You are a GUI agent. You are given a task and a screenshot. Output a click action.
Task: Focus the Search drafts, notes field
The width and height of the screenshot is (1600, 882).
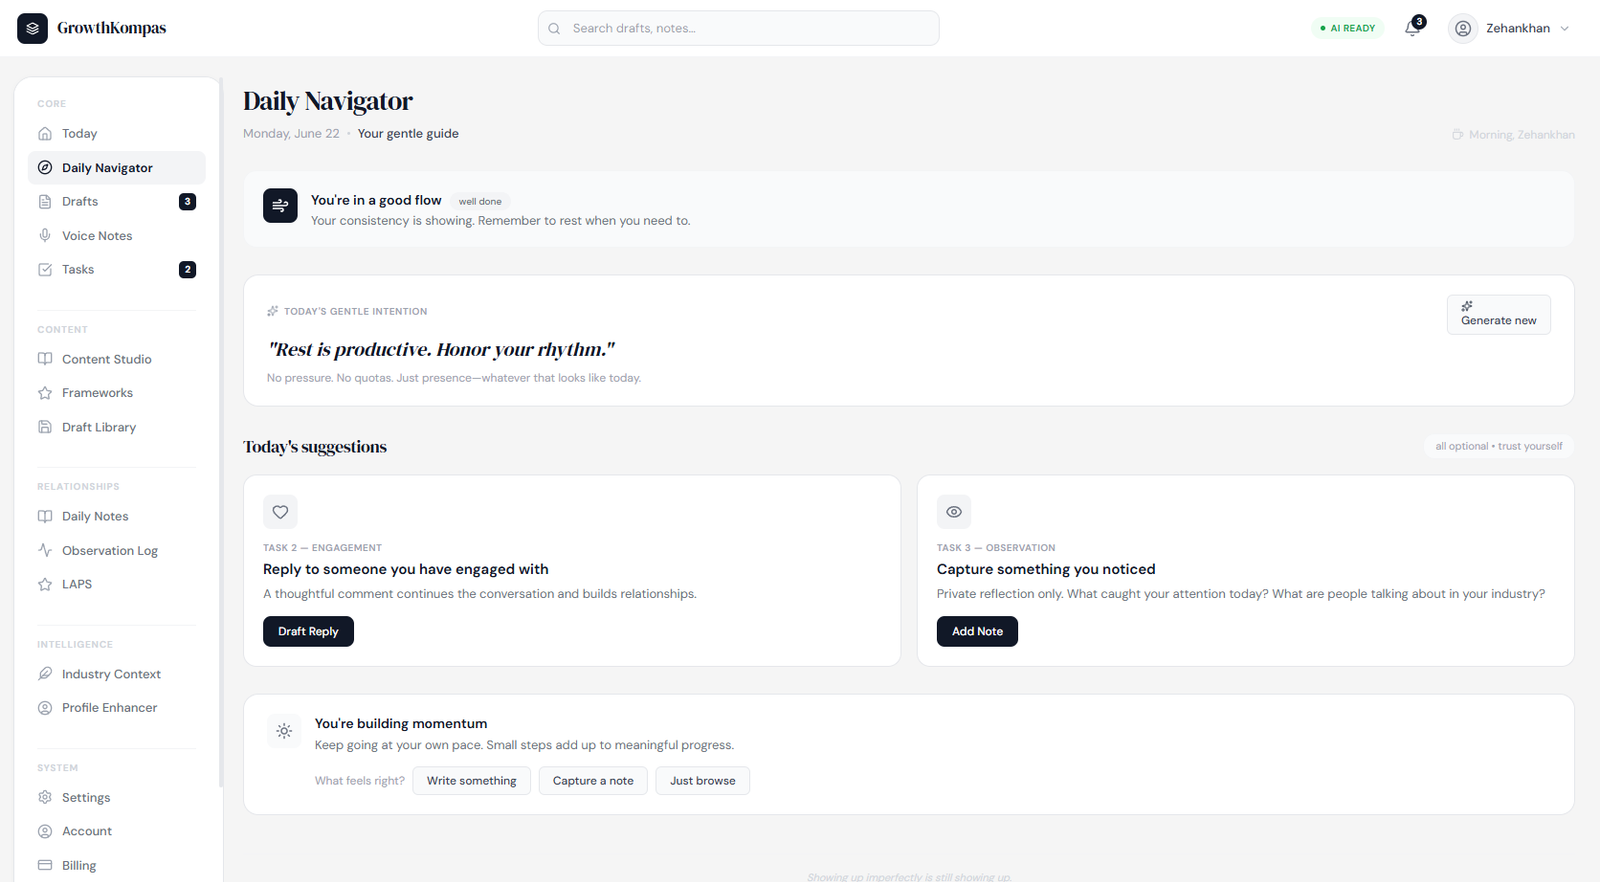(739, 28)
